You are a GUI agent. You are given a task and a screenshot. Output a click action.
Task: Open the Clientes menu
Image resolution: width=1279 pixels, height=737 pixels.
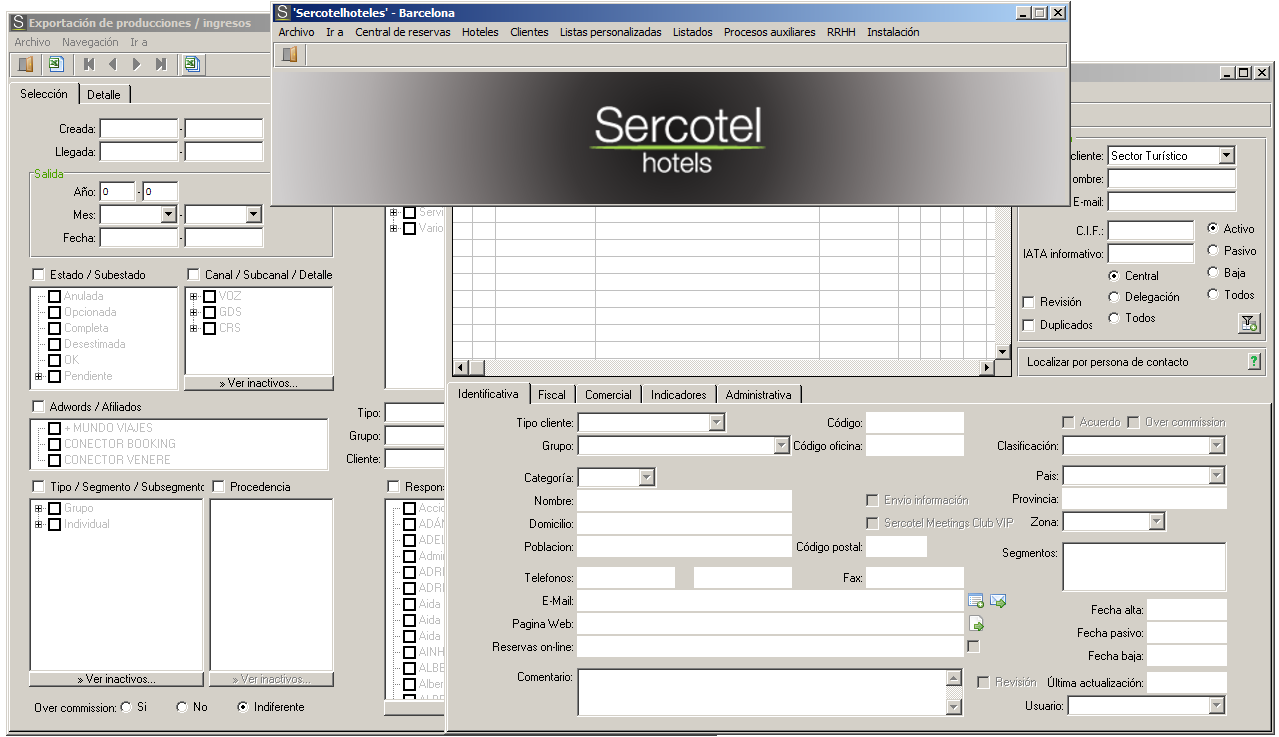529,32
